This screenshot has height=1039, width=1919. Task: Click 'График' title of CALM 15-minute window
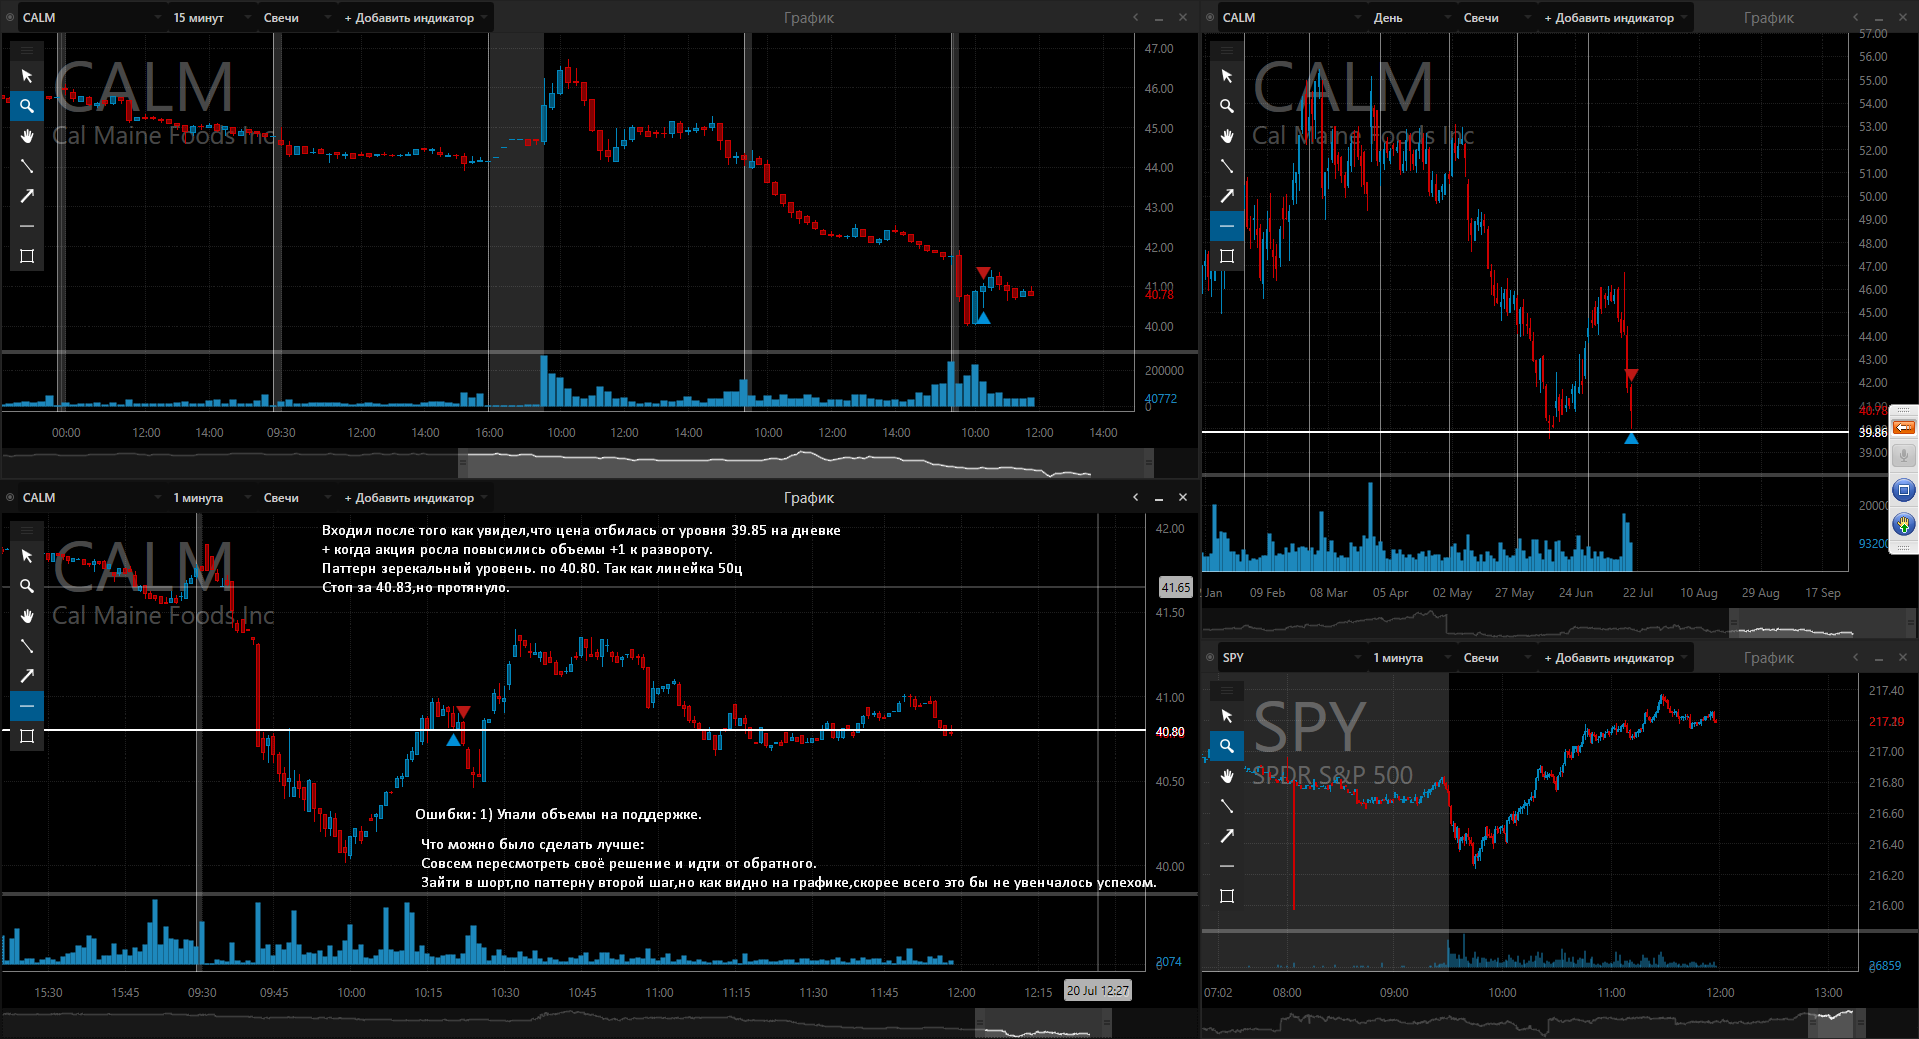tap(808, 17)
